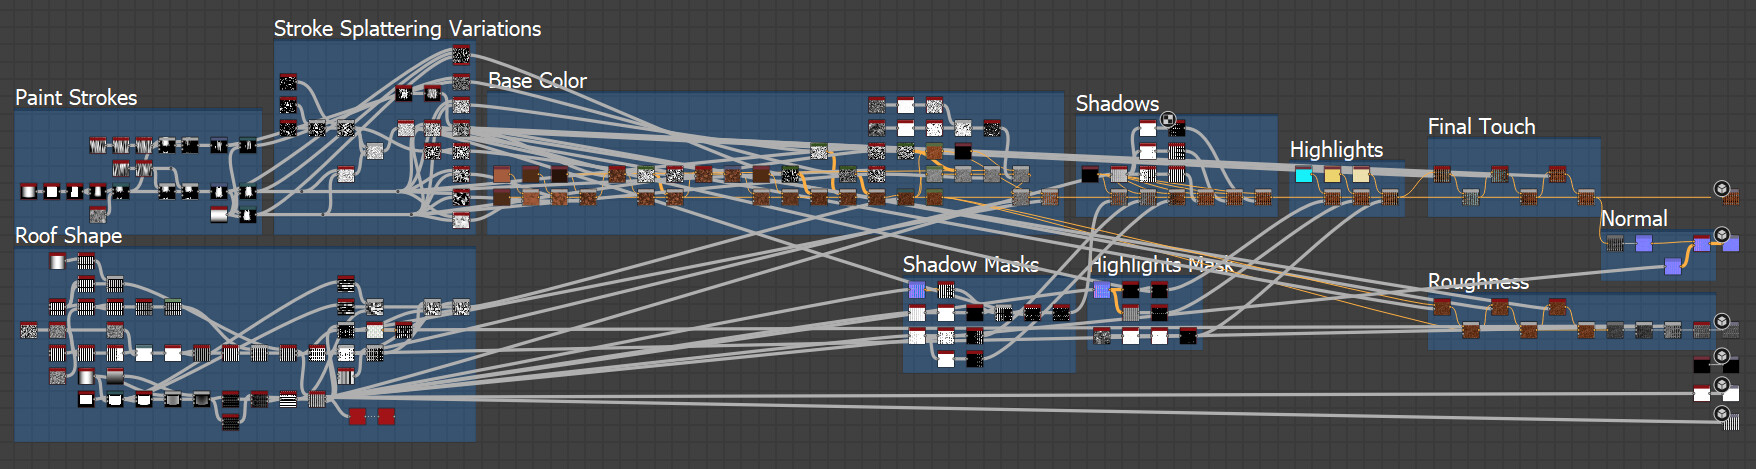
Task: Click the Roughness frame title
Action: coord(1478,281)
